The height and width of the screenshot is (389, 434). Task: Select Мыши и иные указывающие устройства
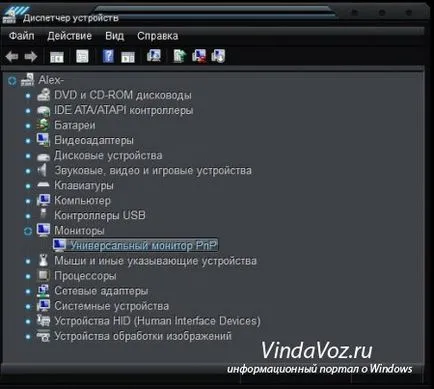(x=155, y=261)
